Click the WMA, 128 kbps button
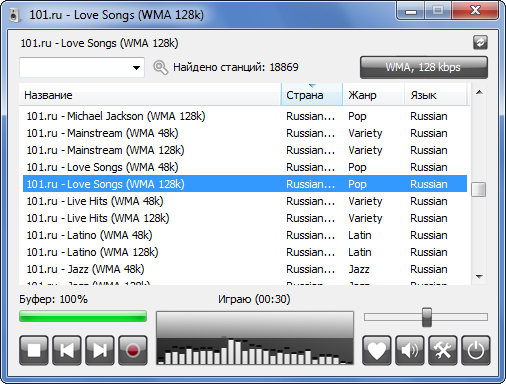Viewport: 506px width, 384px height. click(424, 67)
